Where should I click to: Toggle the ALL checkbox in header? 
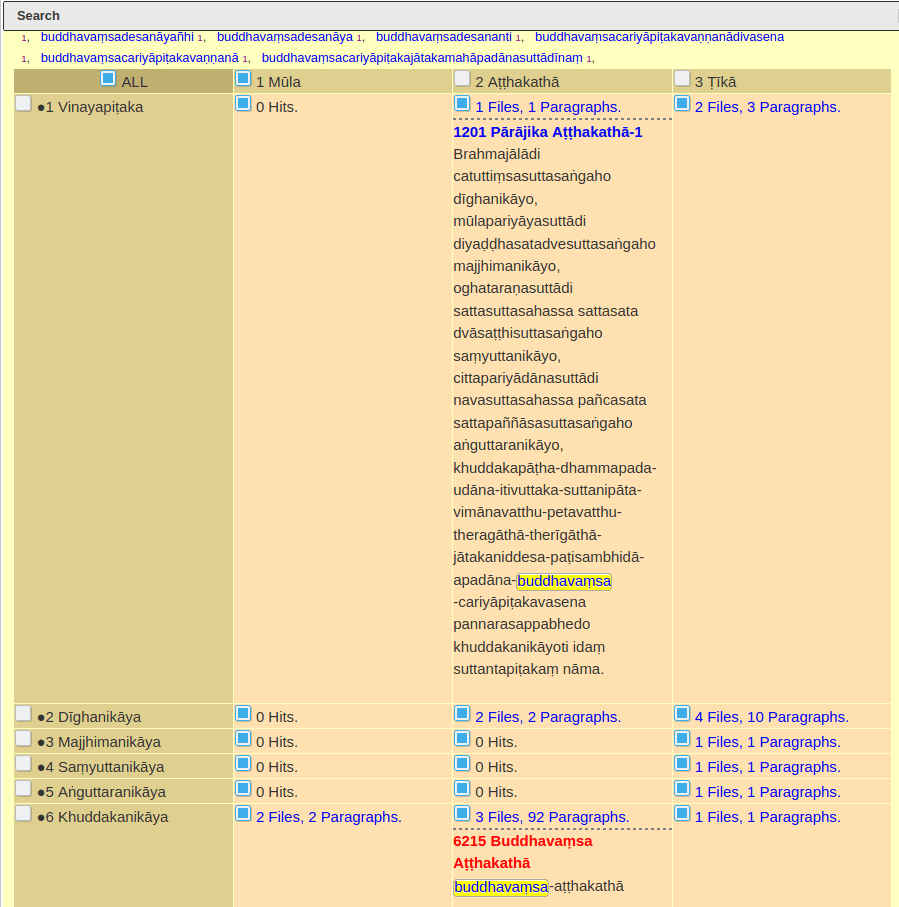click(x=108, y=78)
